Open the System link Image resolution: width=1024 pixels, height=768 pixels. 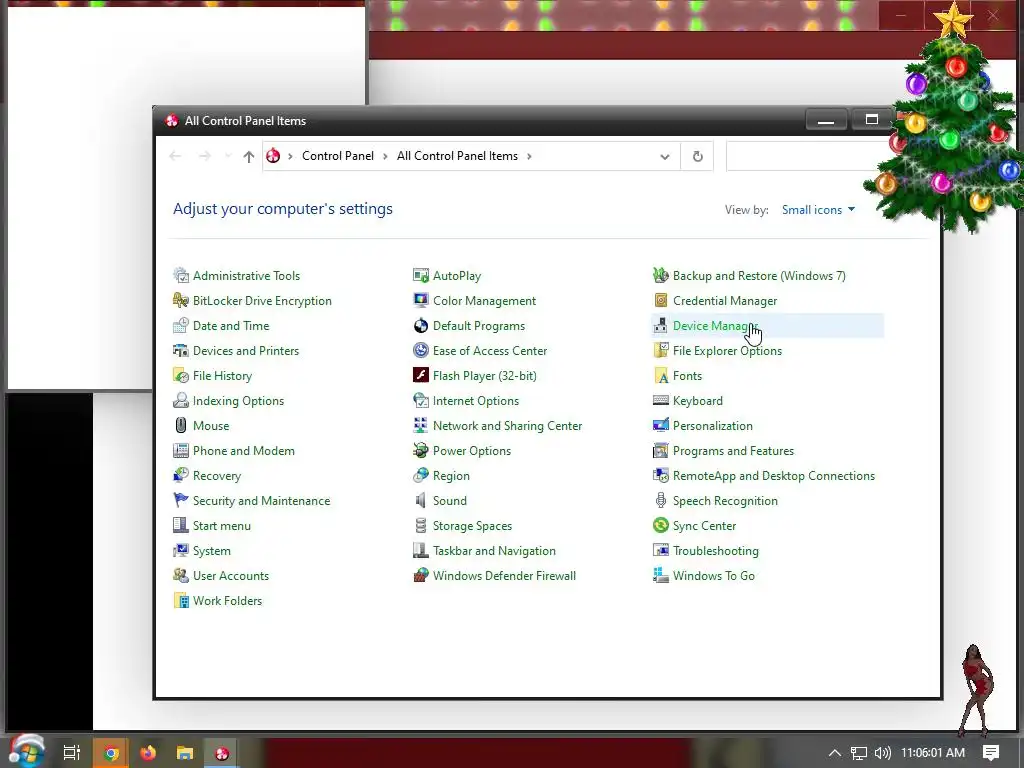(x=212, y=551)
